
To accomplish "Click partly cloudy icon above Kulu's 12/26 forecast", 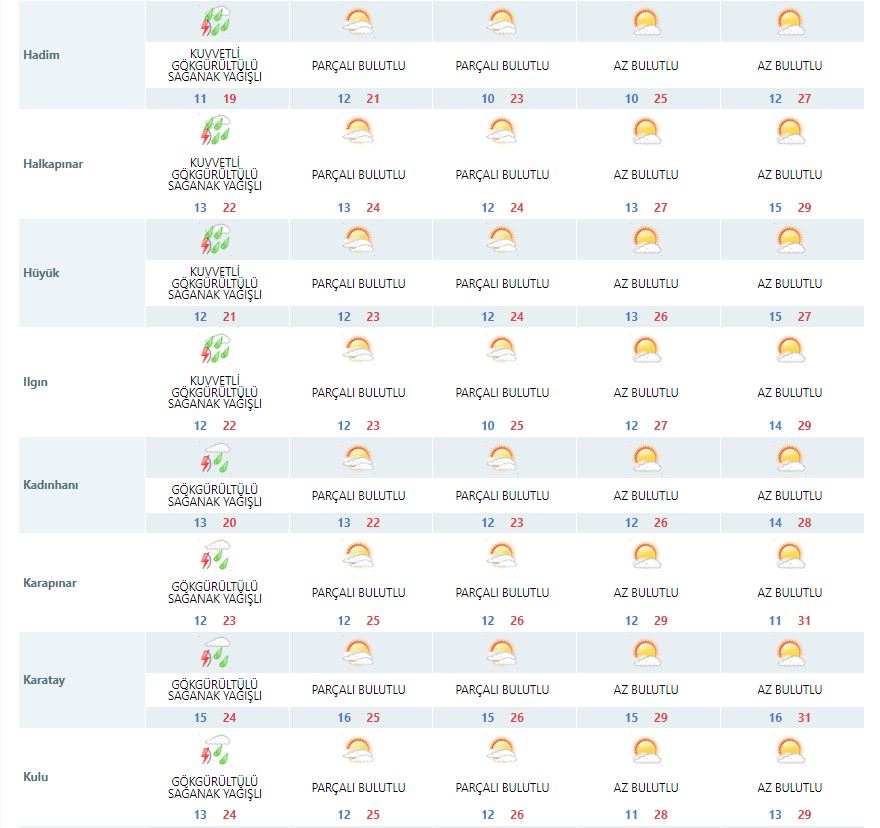I will point(502,750).
